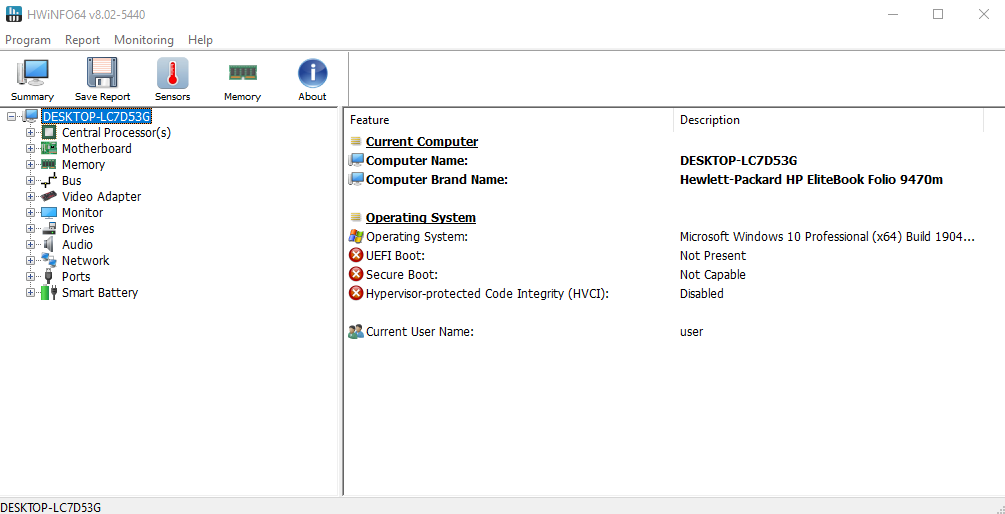Click the Drives tree icon
This screenshot has width=1005, height=514.
tap(49, 229)
